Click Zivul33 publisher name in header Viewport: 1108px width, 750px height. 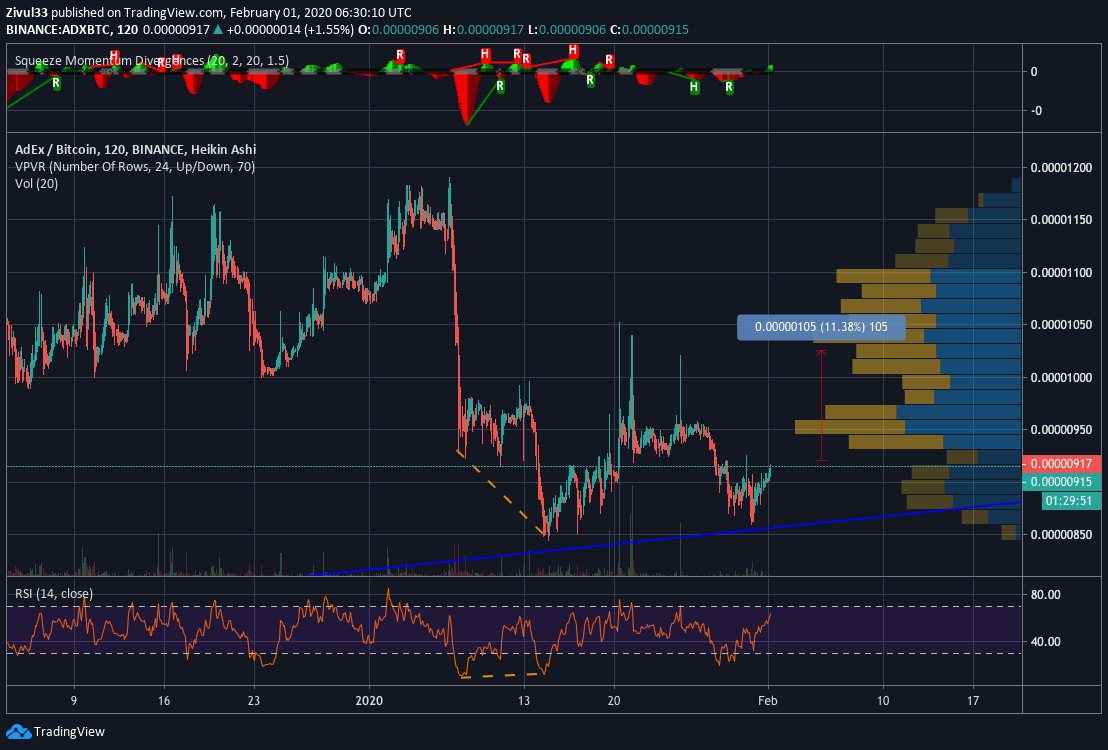point(28,13)
